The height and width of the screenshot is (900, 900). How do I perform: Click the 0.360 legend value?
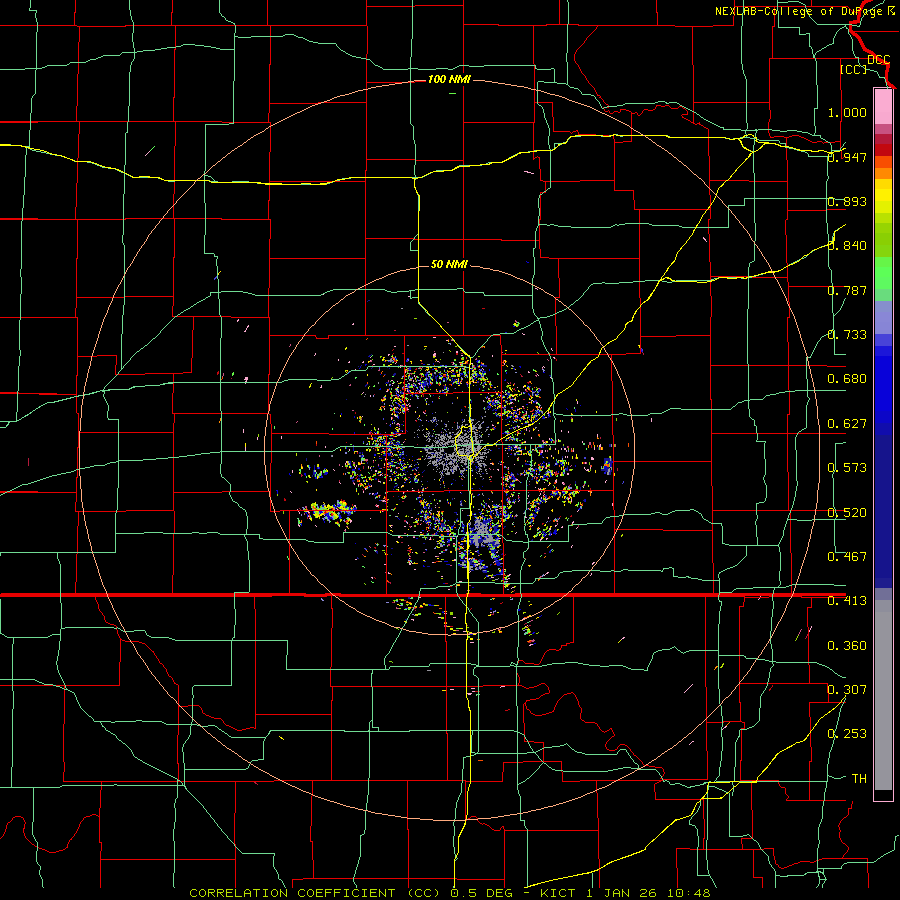[x=847, y=645]
